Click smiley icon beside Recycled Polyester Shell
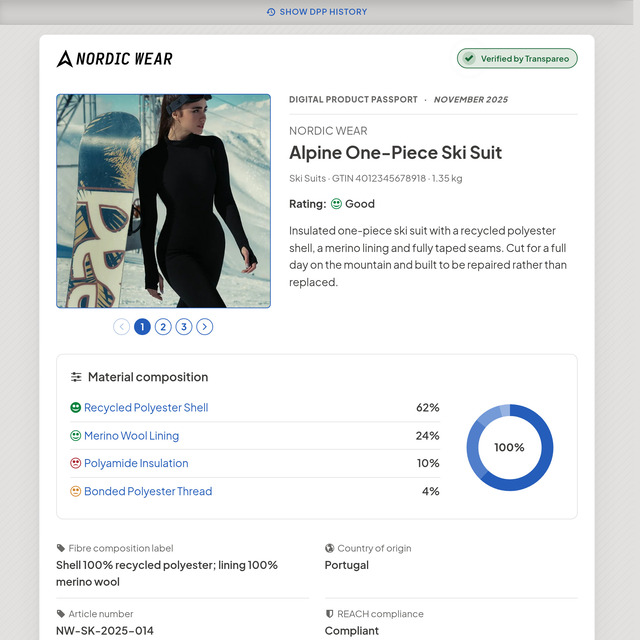Screen dimensions: 640x640 pos(76,407)
